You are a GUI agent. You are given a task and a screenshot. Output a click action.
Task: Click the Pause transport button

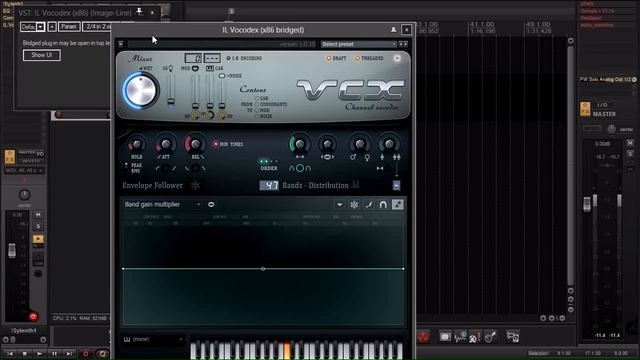click(54, 353)
